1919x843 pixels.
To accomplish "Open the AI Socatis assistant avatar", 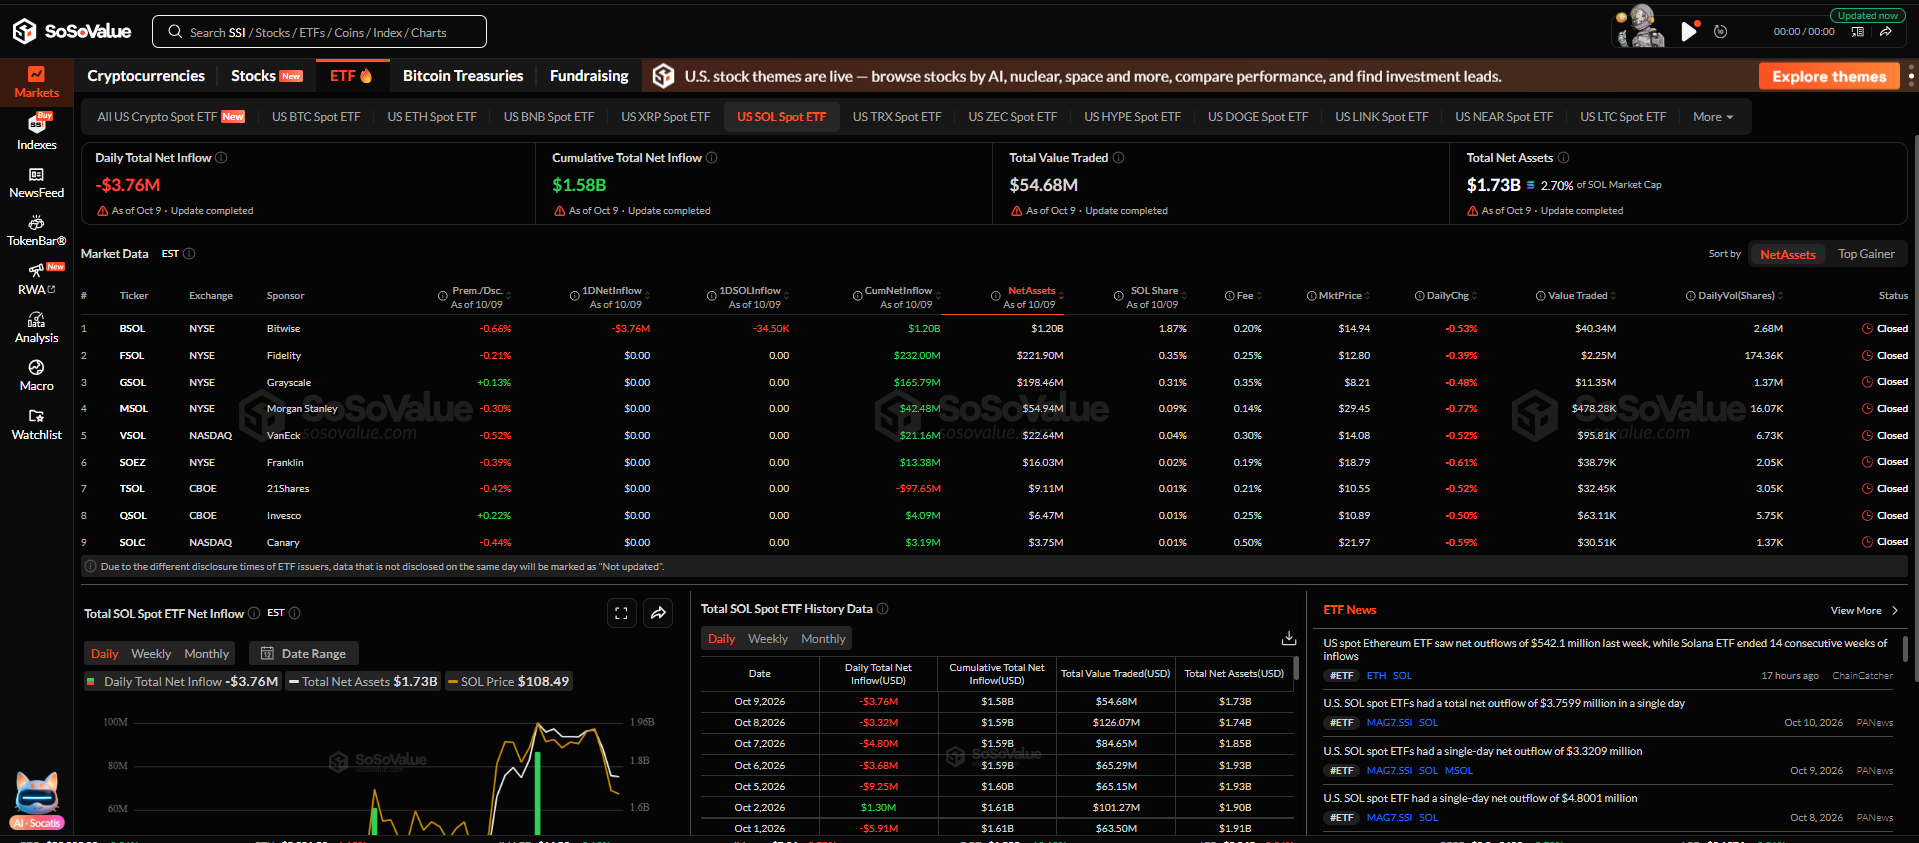I will (37, 800).
